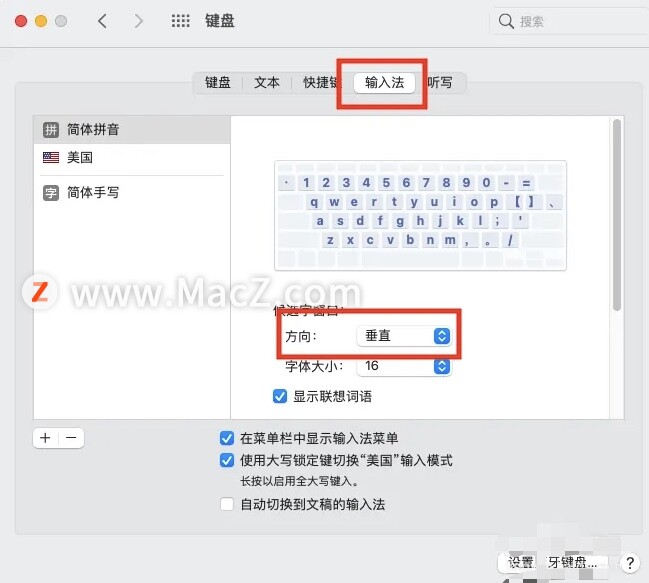Select 简体手写 input source

pos(132,193)
